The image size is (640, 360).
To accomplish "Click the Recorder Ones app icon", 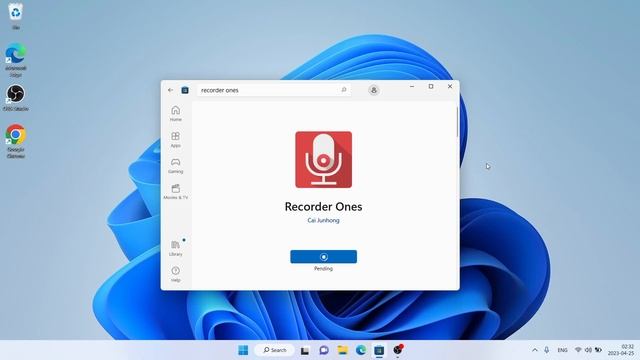I will (323, 160).
